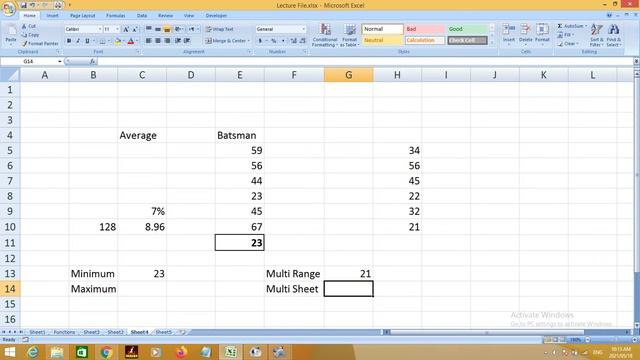The image size is (640, 360).
Task: Expand Merge & Center options arrow
Action: (x=249, y=41)
